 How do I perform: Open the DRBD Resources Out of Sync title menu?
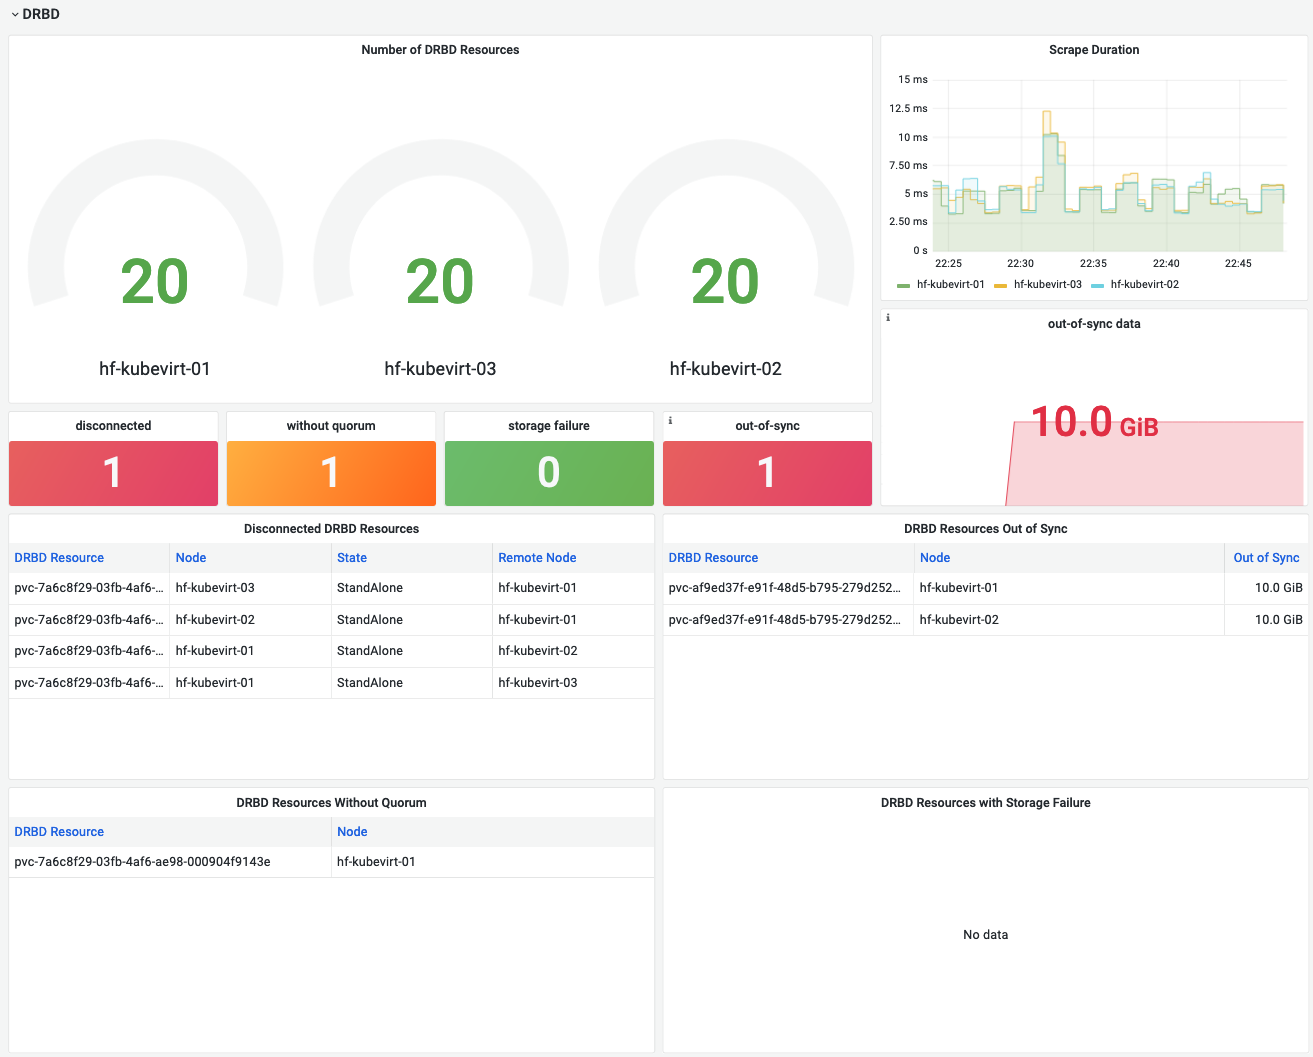[x=985, y=529]
